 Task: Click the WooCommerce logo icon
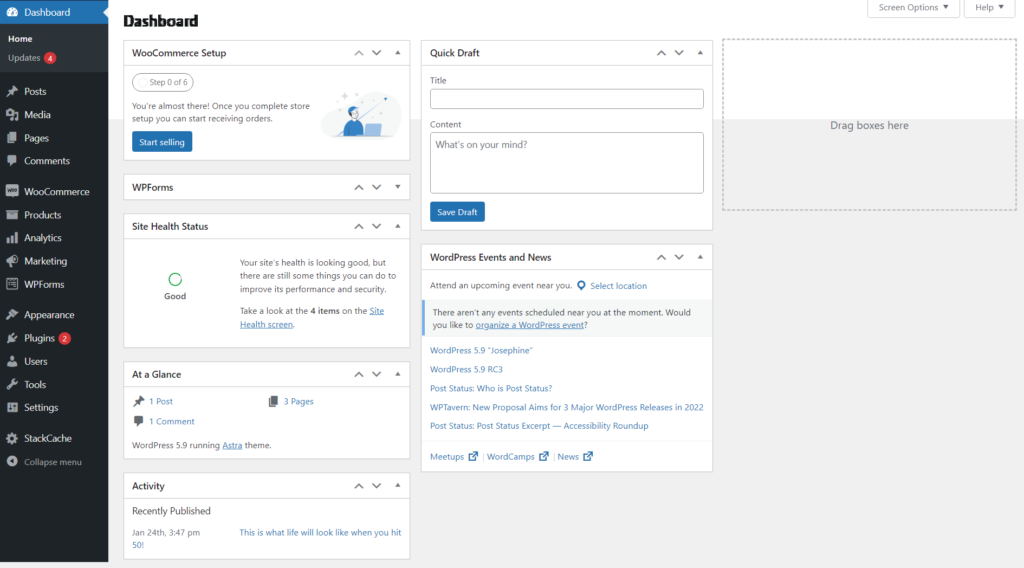(x=12, y=191)
